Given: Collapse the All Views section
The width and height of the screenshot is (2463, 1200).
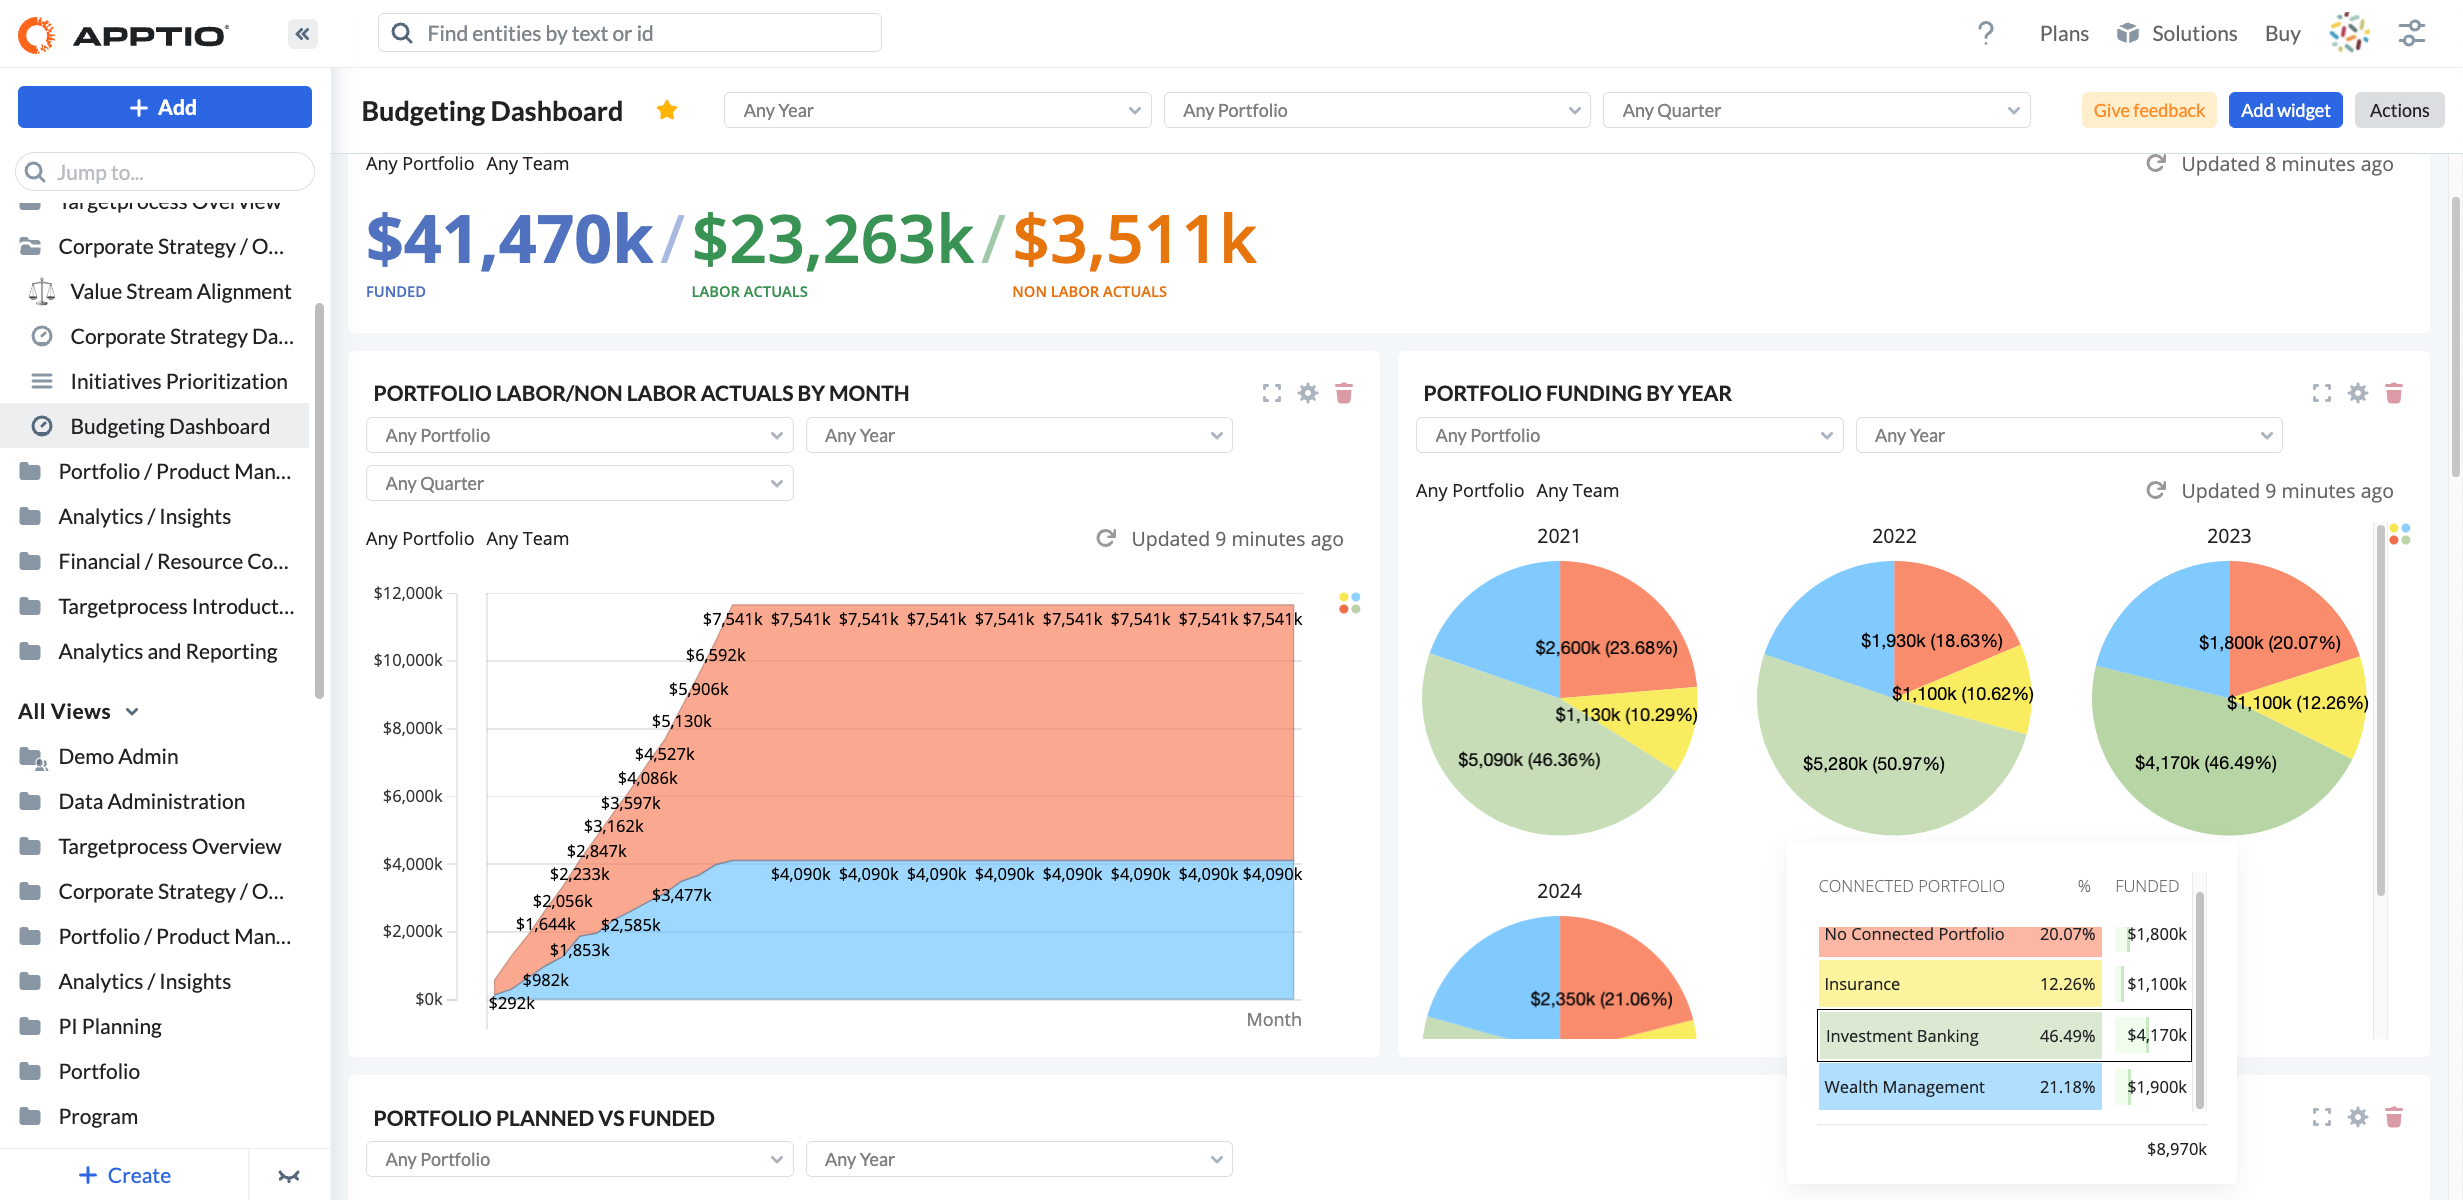Looking at the screenshot, I should [x=131, y=712].
